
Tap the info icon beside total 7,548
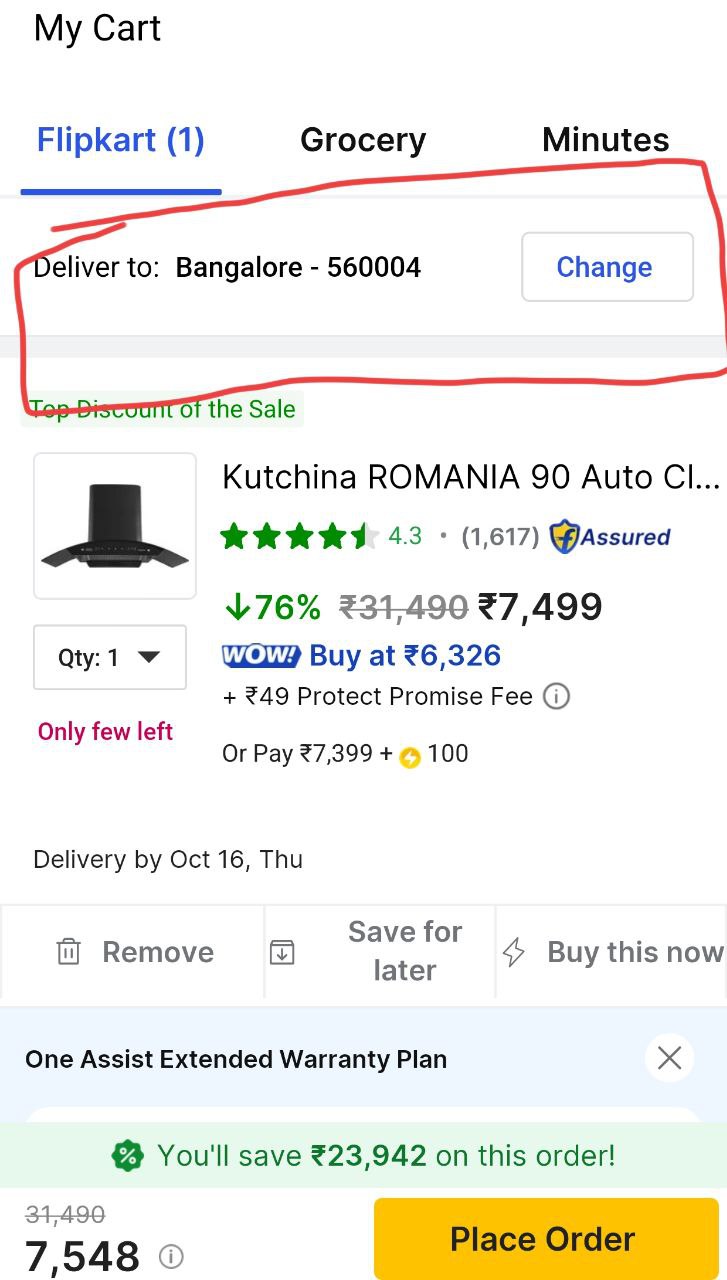(x=171, y=1256)
